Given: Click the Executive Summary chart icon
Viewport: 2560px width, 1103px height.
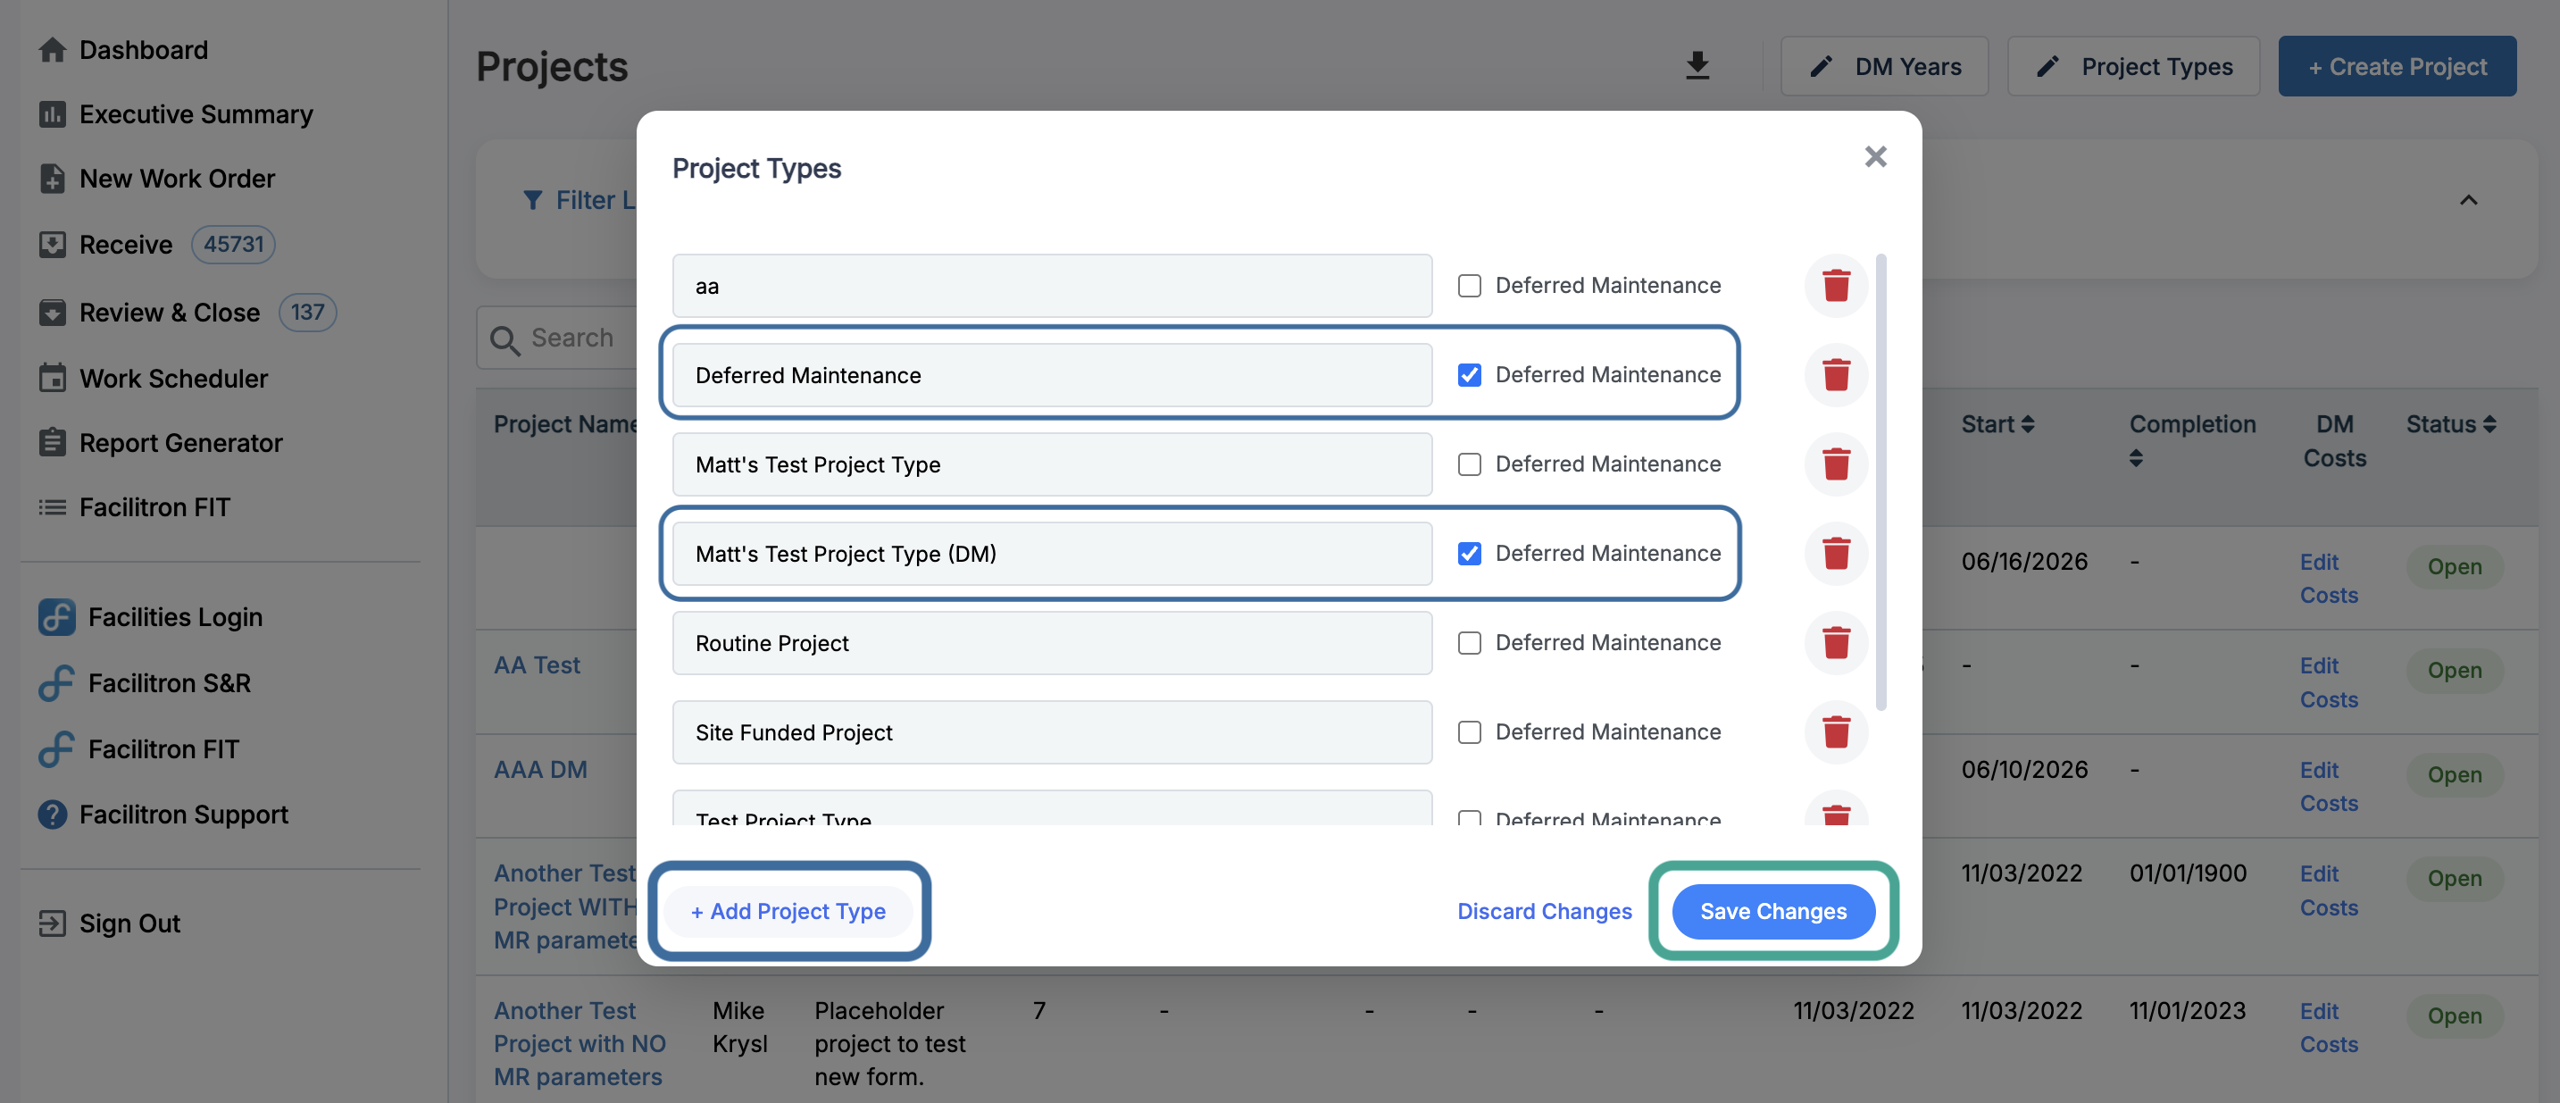Looking at the screenshot, I should 52,114.
